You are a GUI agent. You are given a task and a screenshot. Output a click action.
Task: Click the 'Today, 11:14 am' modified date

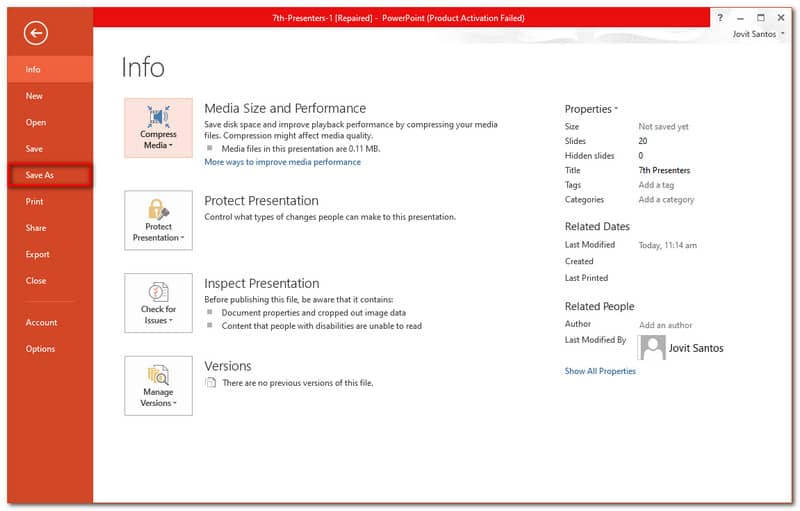pos(667,245)
